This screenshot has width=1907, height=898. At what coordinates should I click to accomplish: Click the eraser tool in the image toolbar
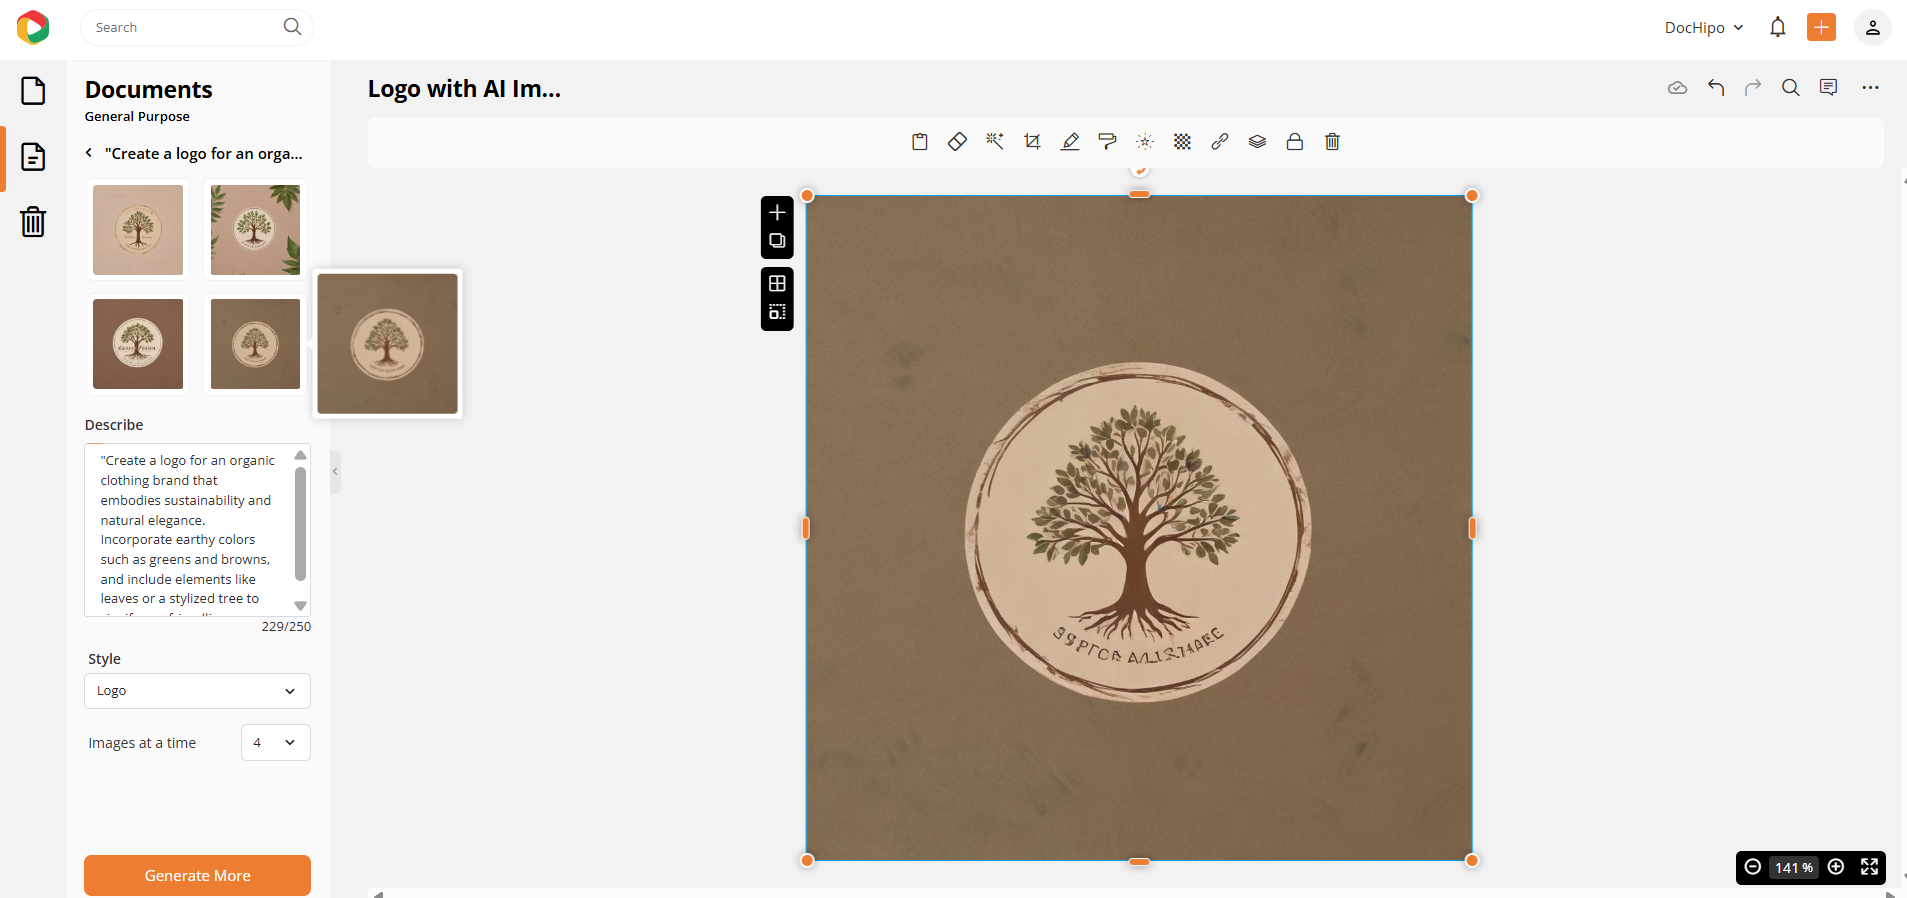coord(957,142)
